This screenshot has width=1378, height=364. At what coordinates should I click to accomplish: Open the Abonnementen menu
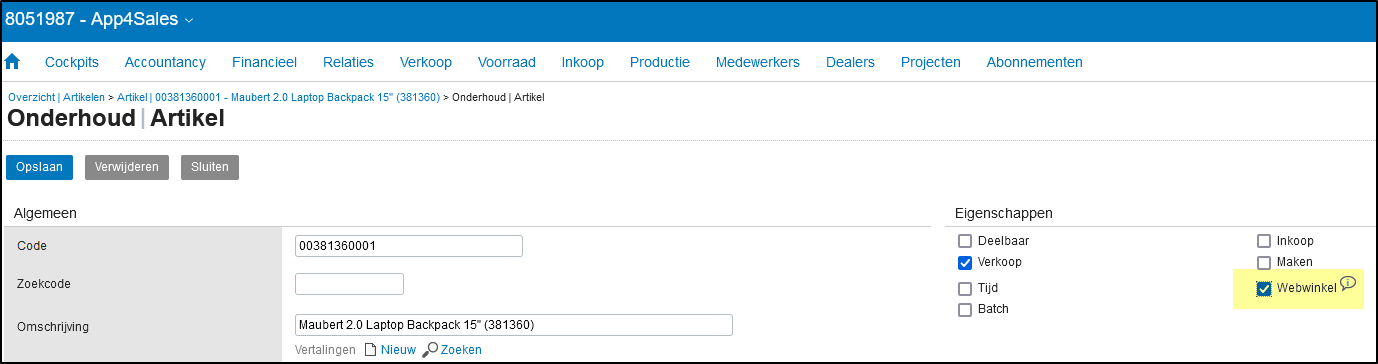[1034, 62]
